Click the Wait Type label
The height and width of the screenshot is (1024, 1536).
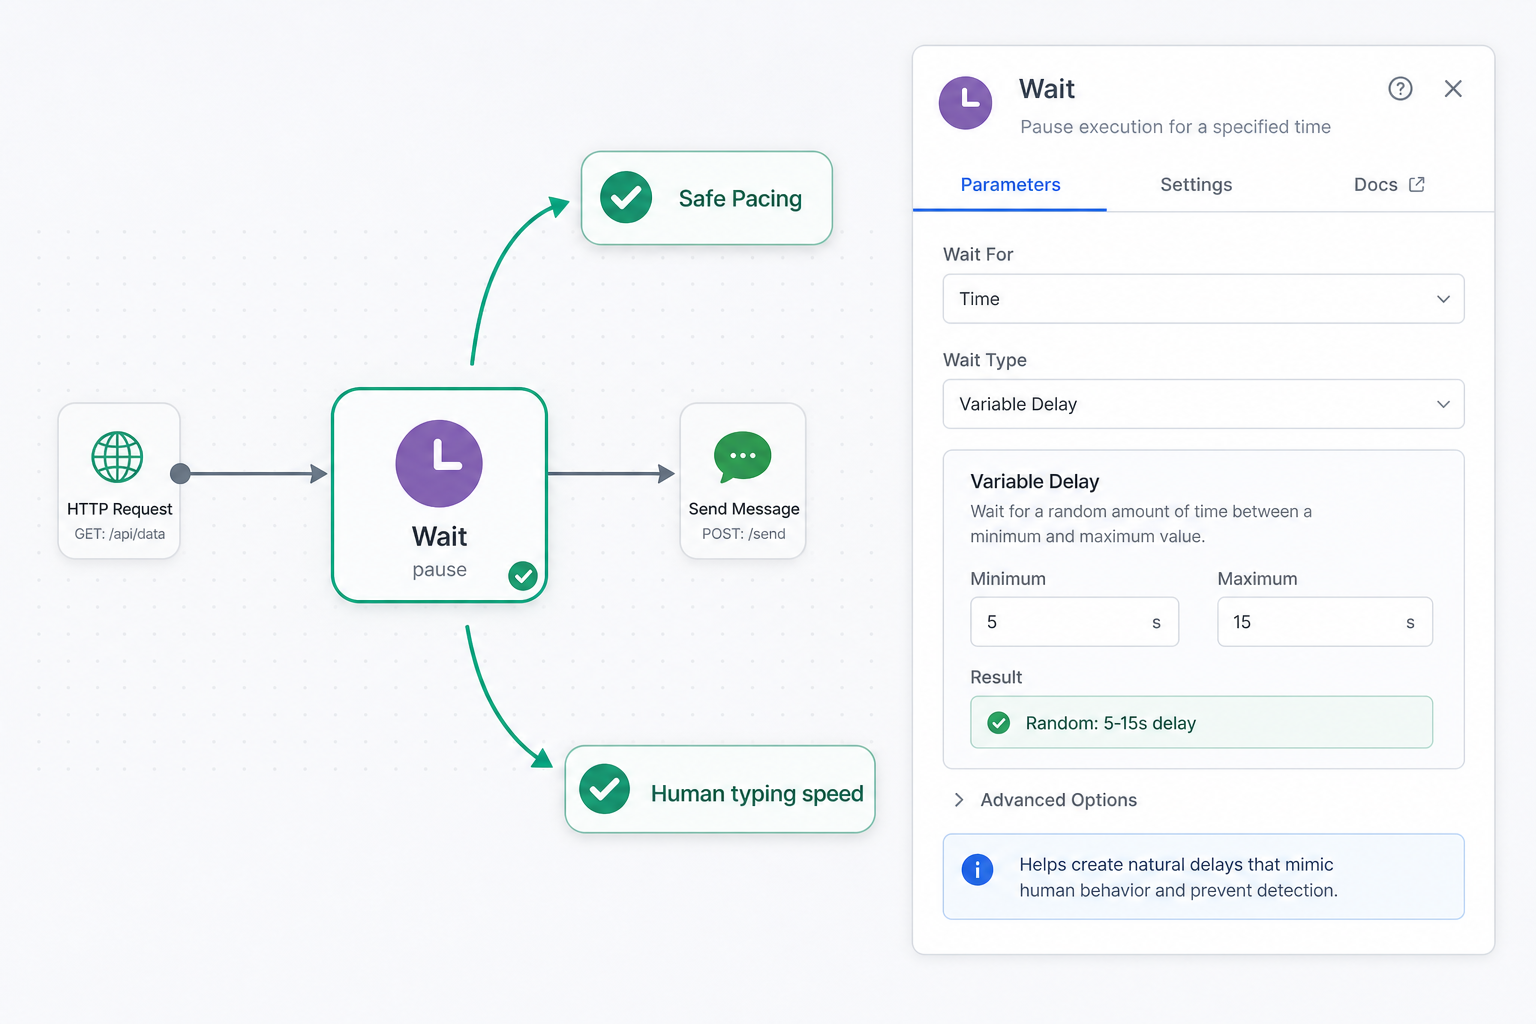point(985,360)
